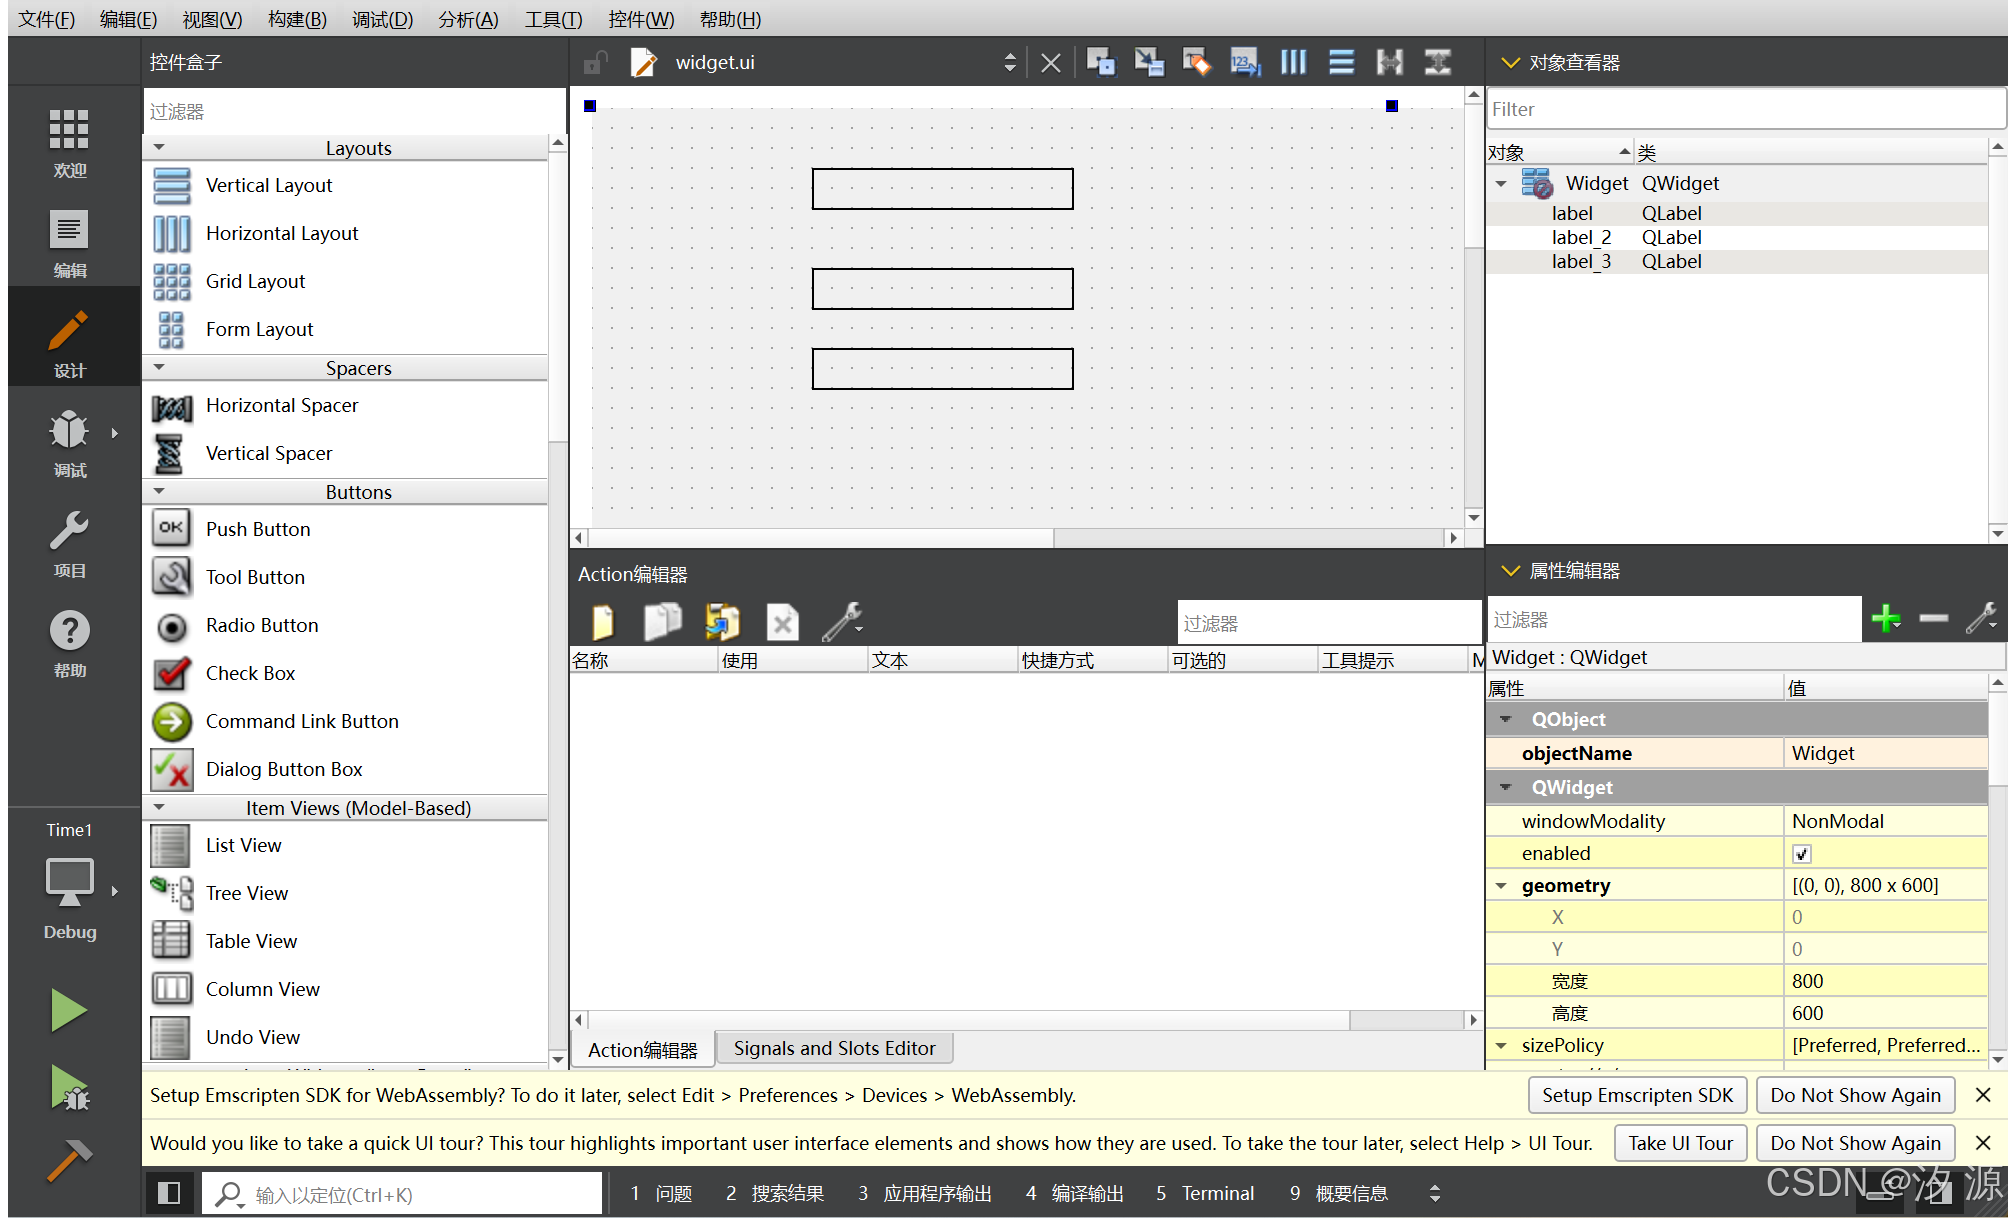Select the Check Box widget
The image size is (2008, 1218).
(250, 673)
